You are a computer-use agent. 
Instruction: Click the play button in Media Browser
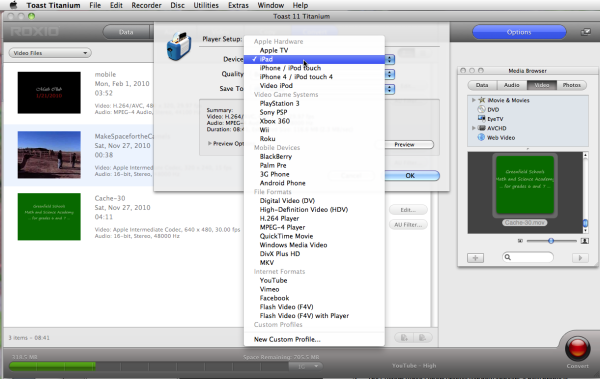coord(580,258)
